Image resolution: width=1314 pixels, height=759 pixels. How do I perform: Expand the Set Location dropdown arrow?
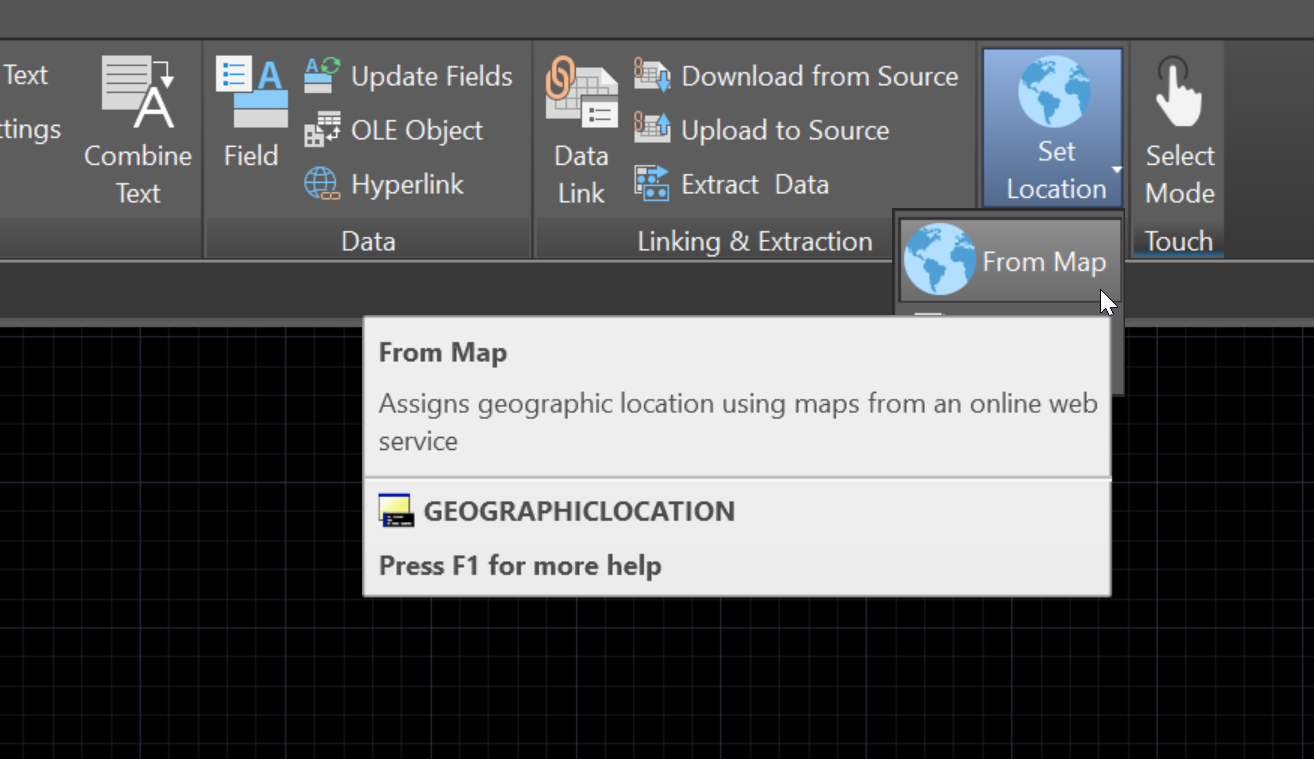tap(1116, 171)
